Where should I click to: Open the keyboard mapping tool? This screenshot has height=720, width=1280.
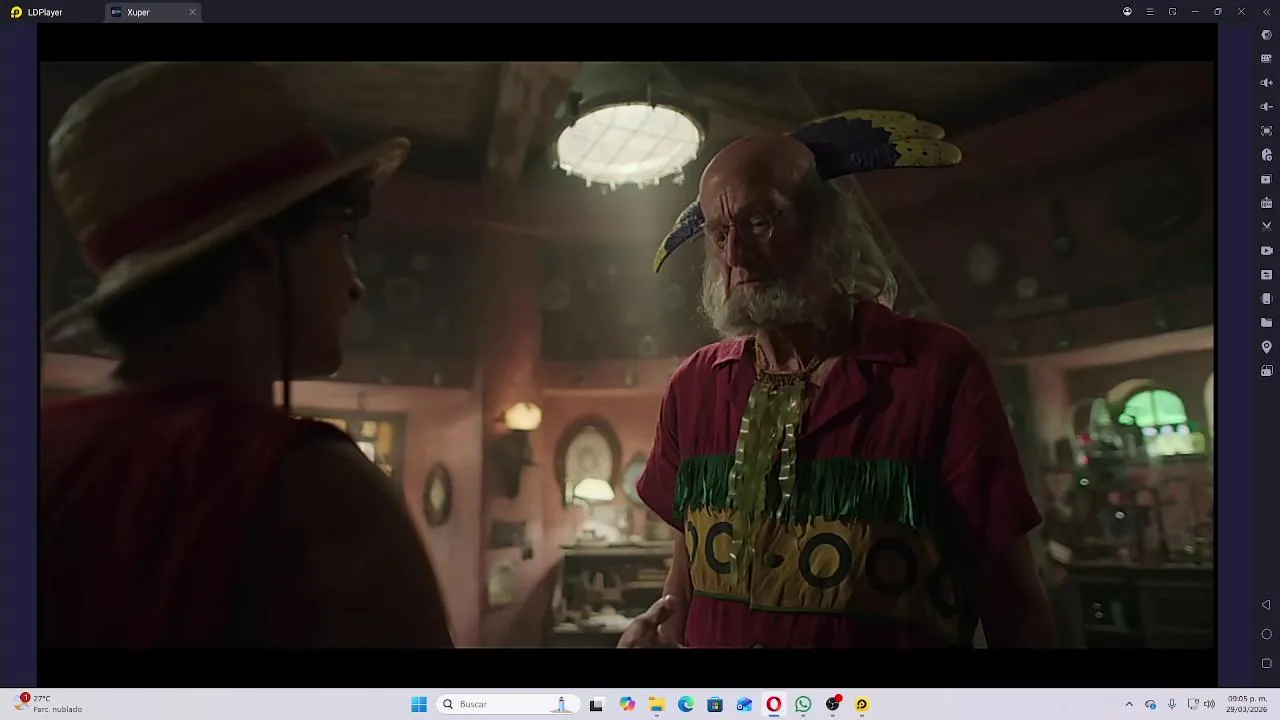tap(1266, 58)
